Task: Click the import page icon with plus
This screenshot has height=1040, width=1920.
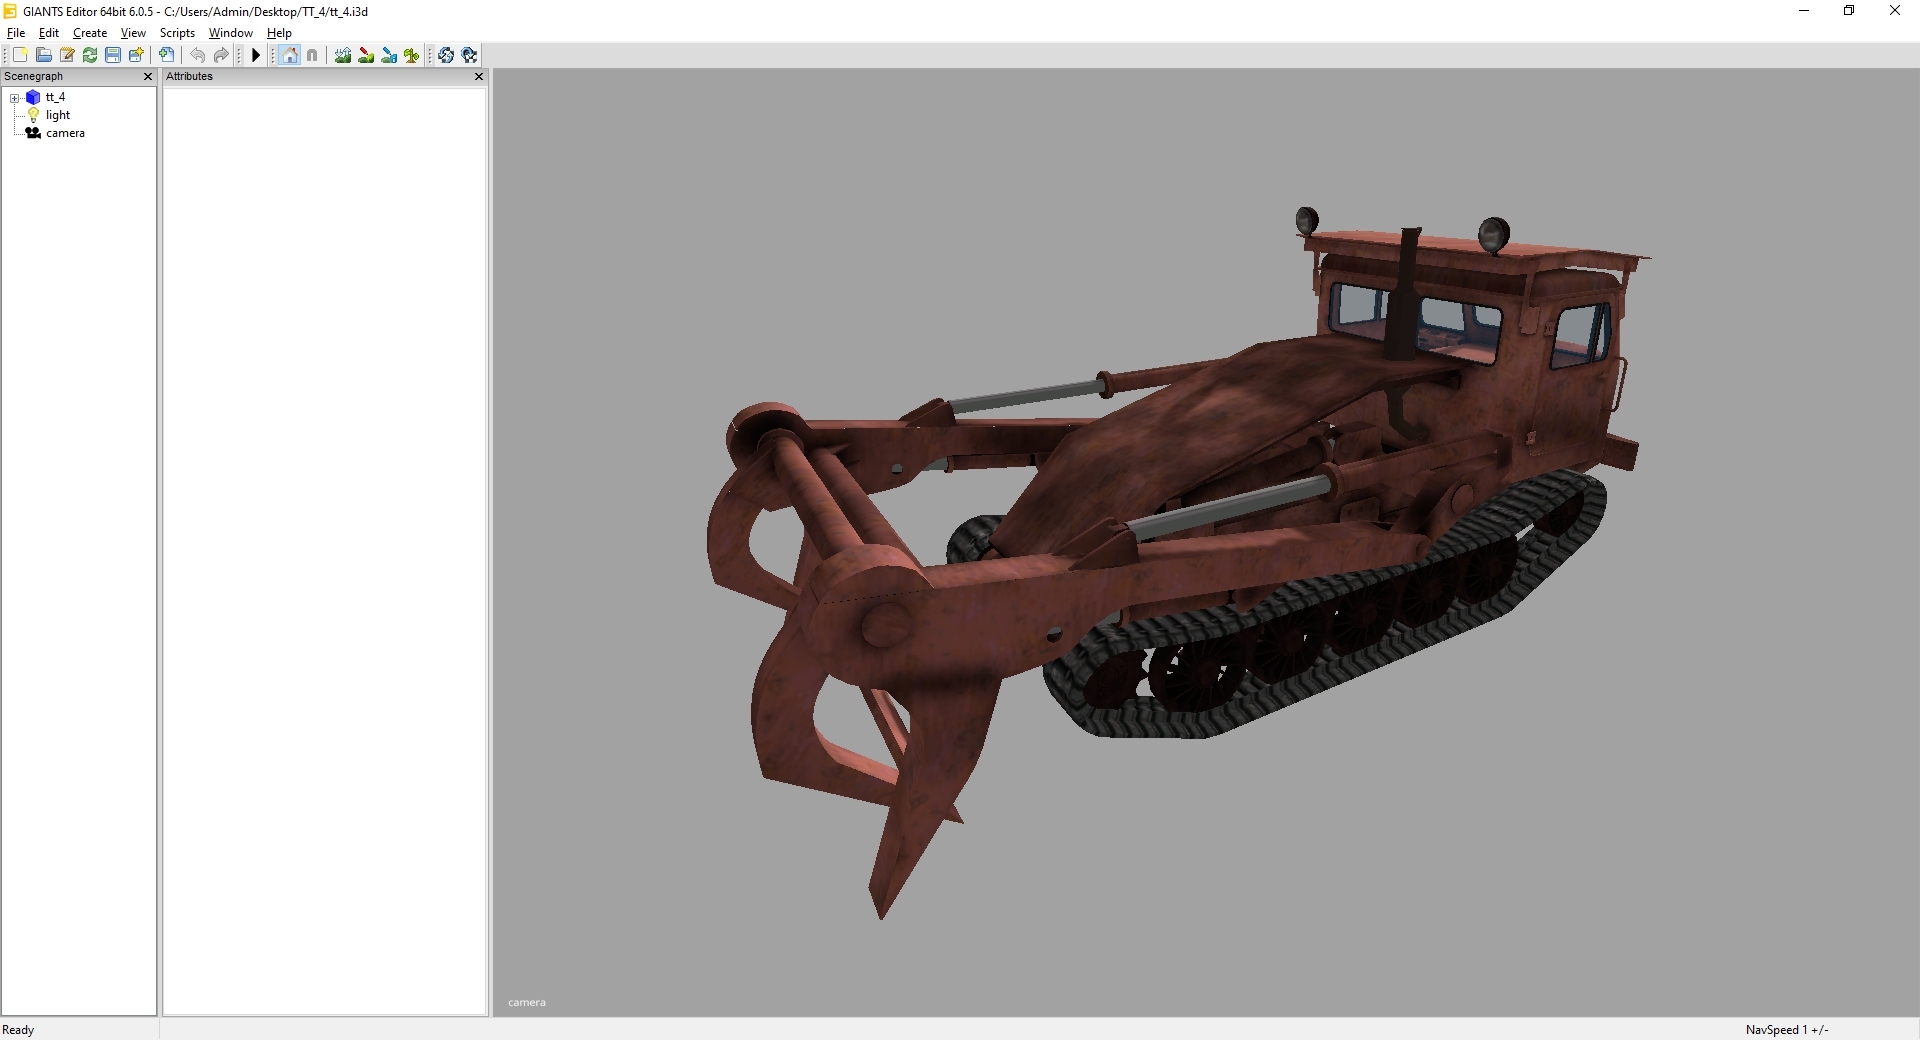Action: (167, 55)
